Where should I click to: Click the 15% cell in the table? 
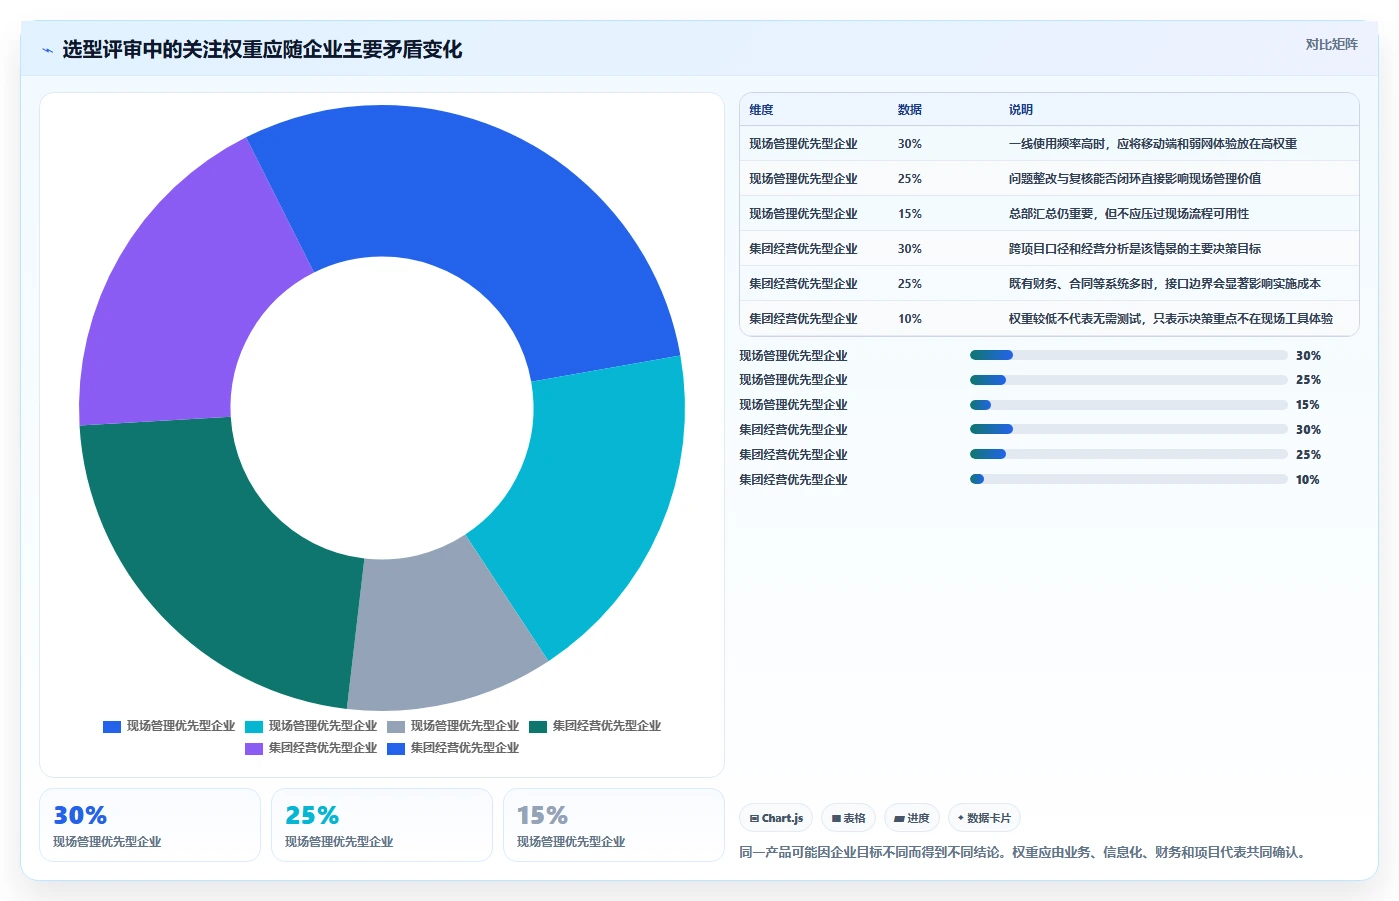909,214
